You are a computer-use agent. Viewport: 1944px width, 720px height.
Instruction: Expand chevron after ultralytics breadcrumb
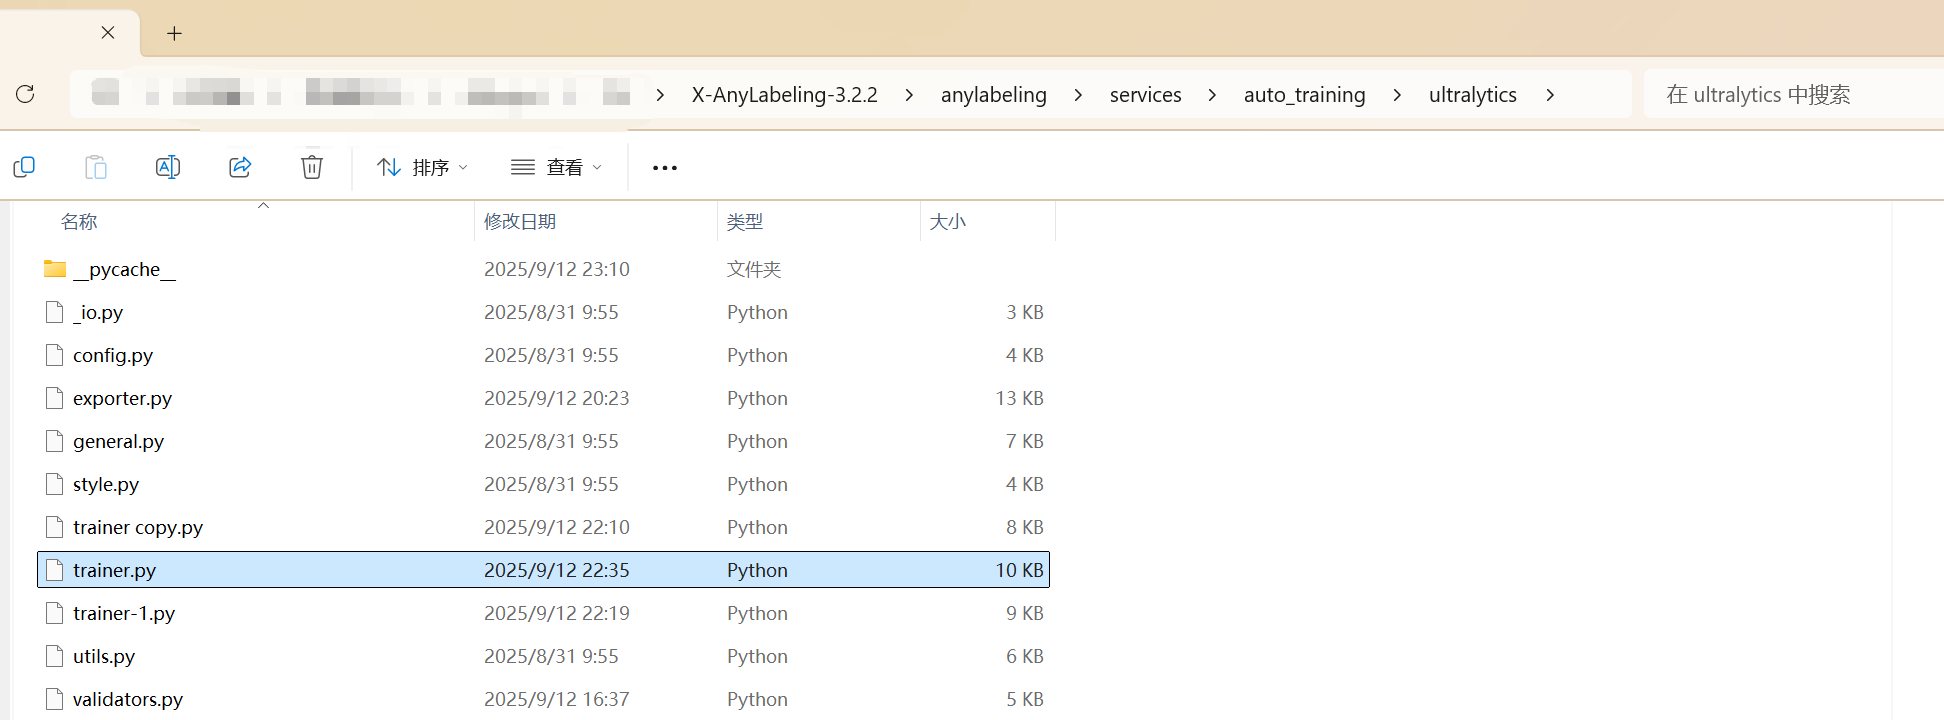tap(1550, 95)
